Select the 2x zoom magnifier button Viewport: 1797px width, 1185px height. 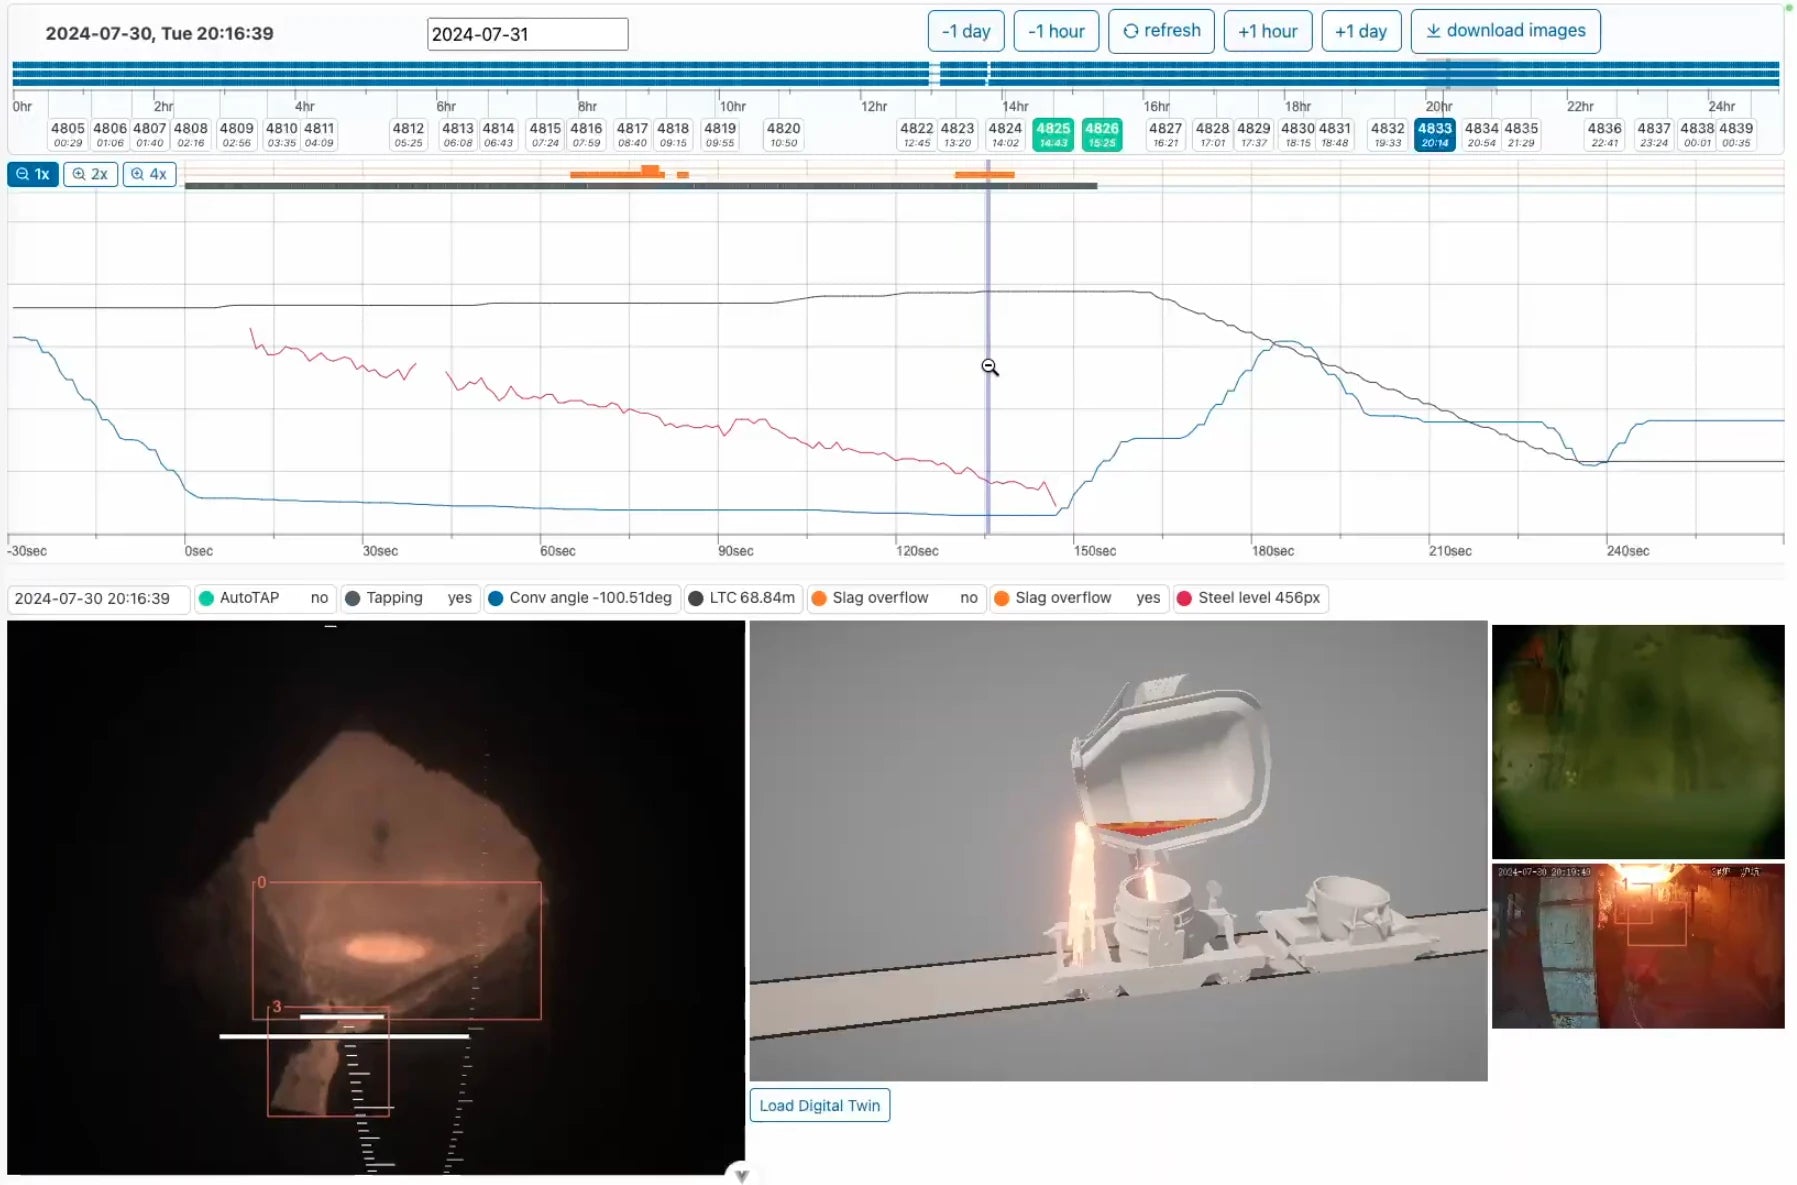coord(90,174)
